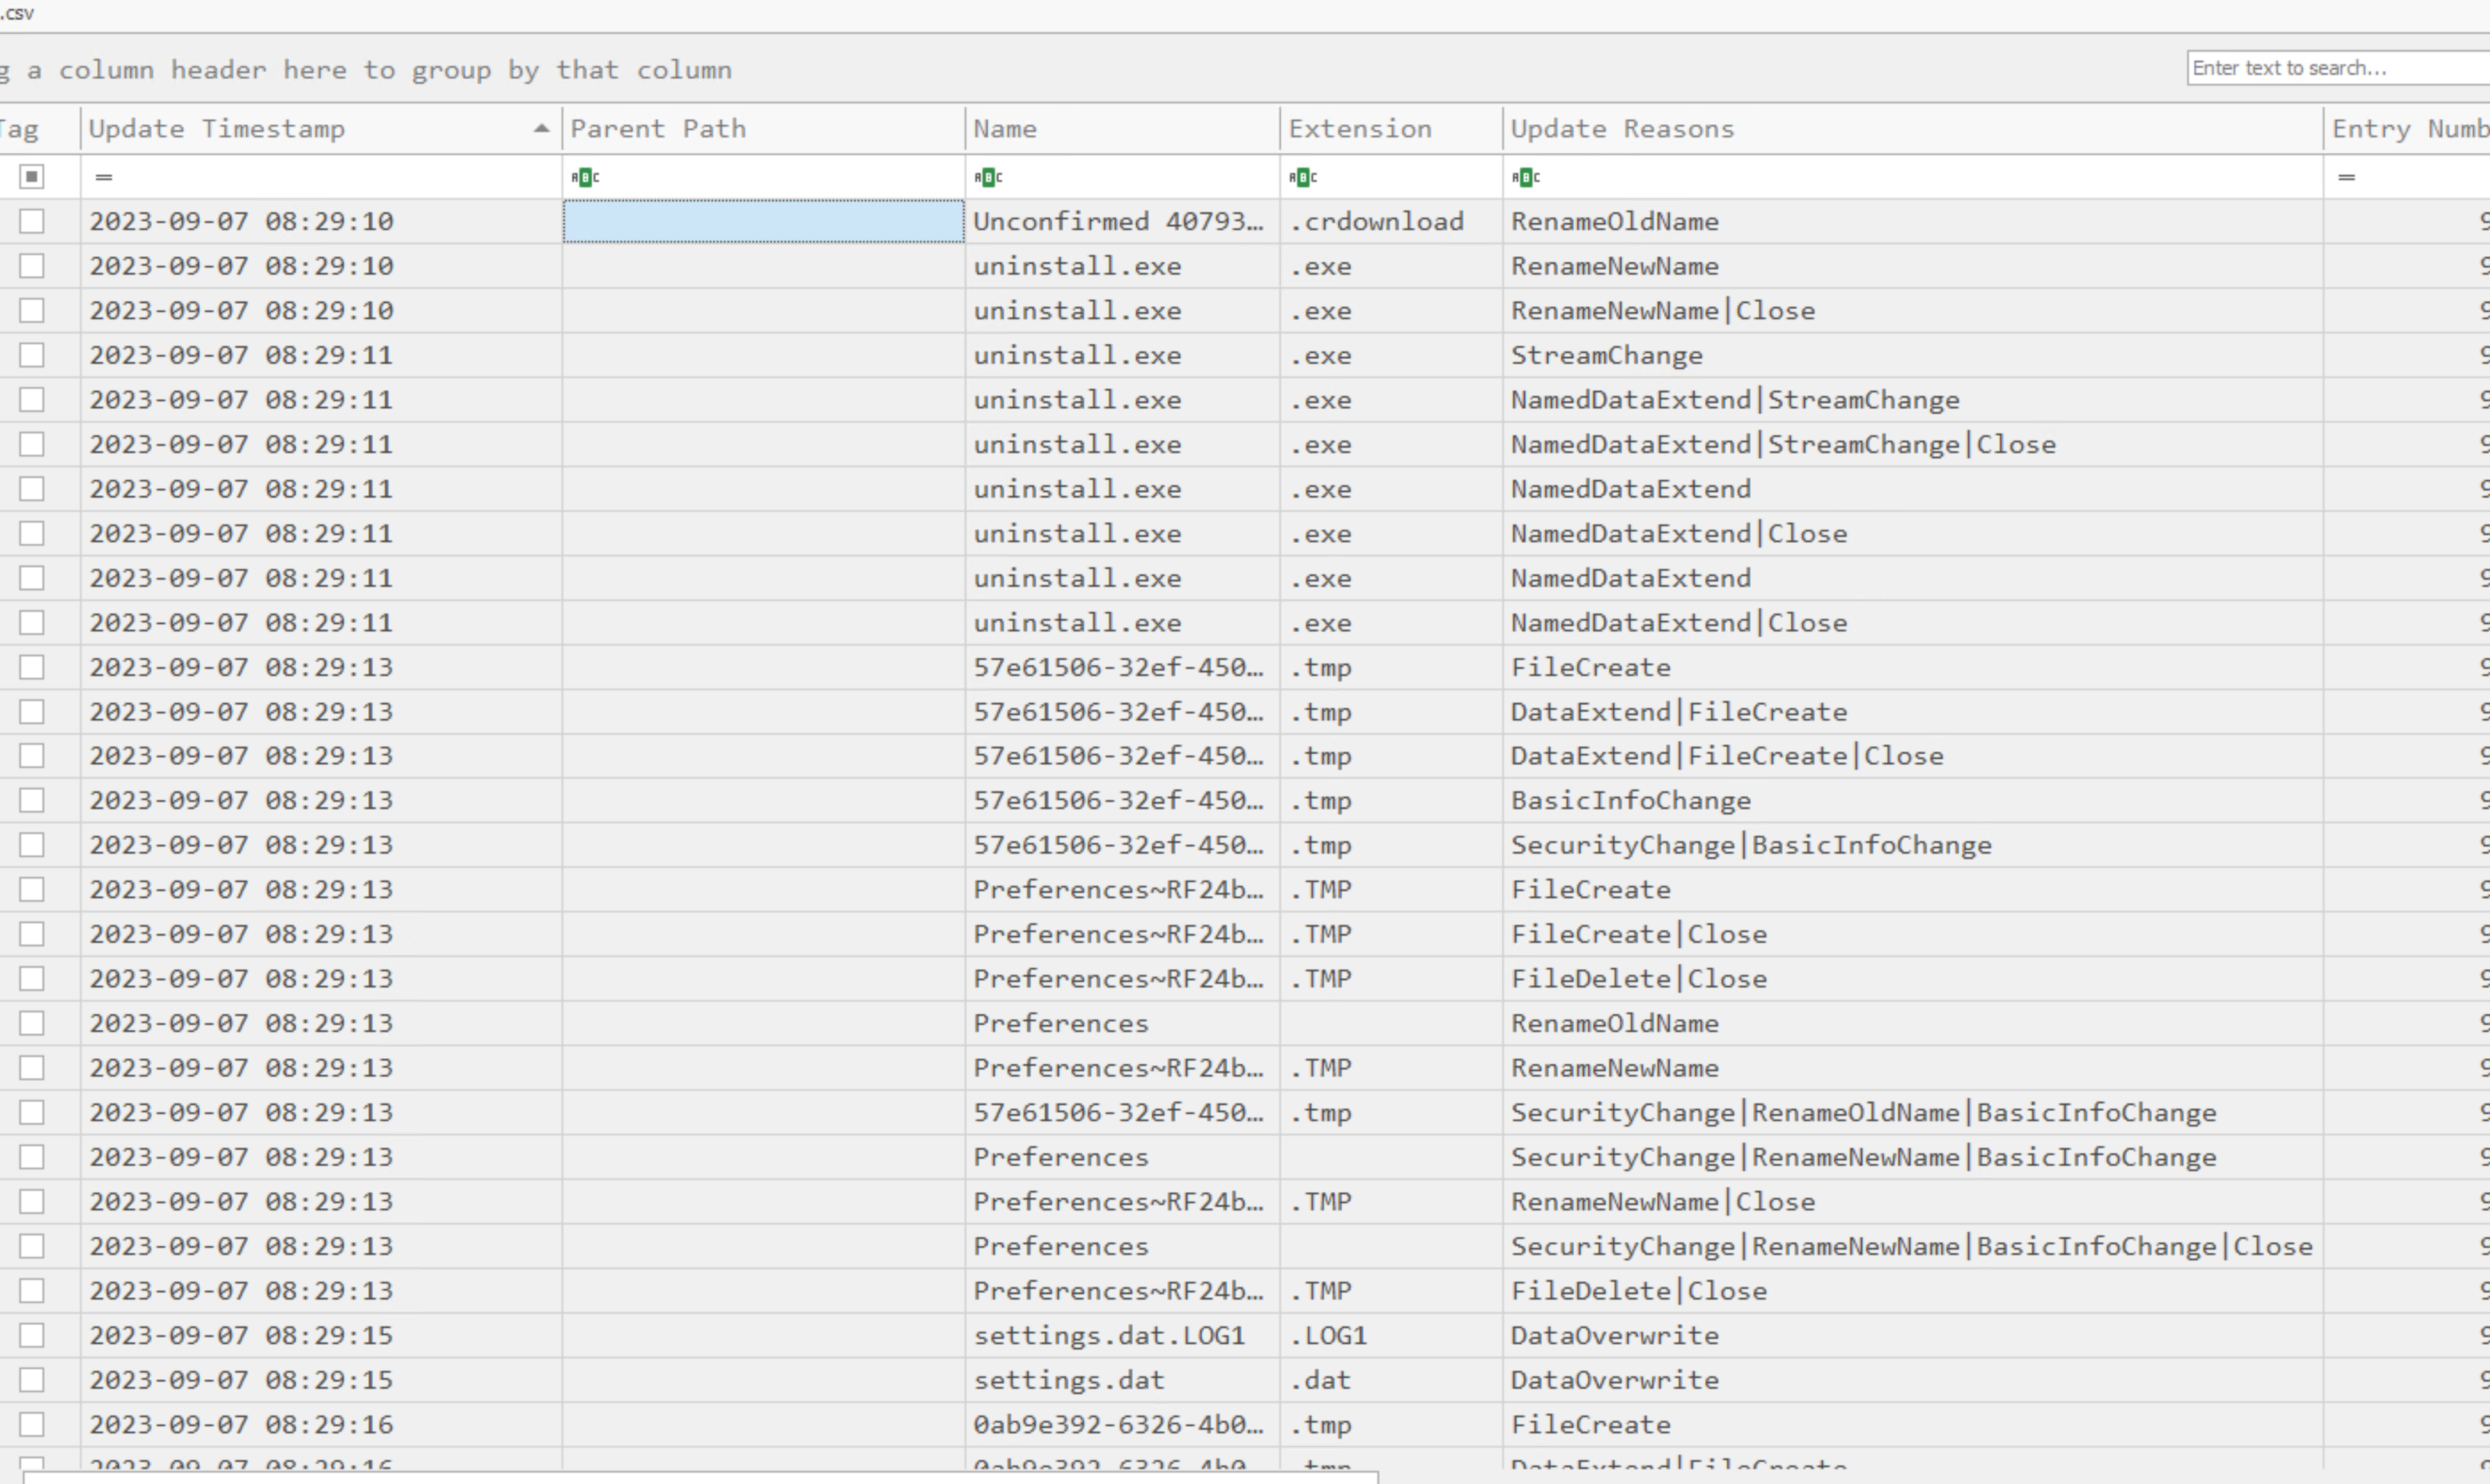The width and height of the screenshot is (2490, 1484).
Task: Click the '.LOG1' extension cell
Action: (x=1391, y=1335)
